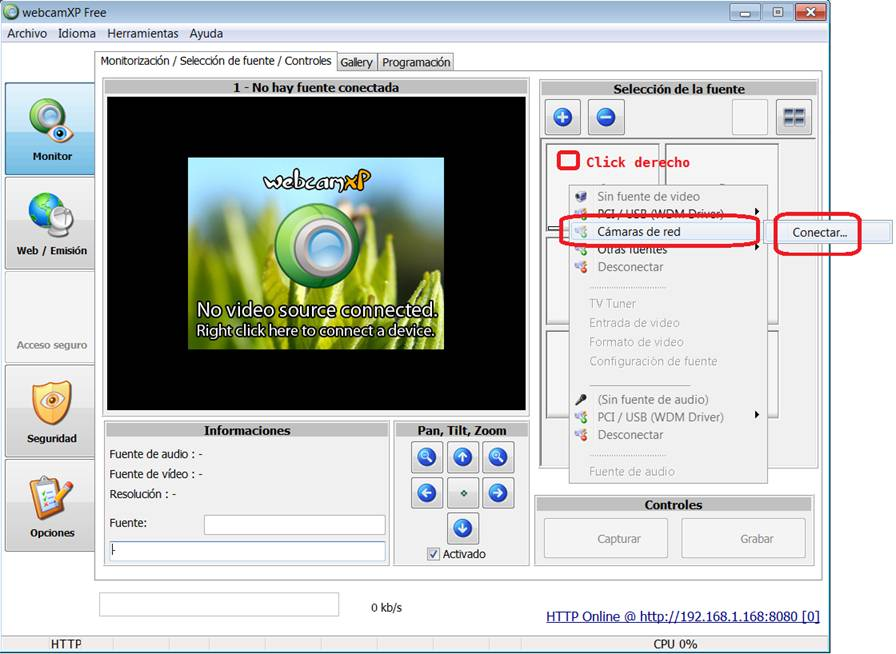Open the Opciones sidebar icon
896x654 pixels.
(49, 505)
